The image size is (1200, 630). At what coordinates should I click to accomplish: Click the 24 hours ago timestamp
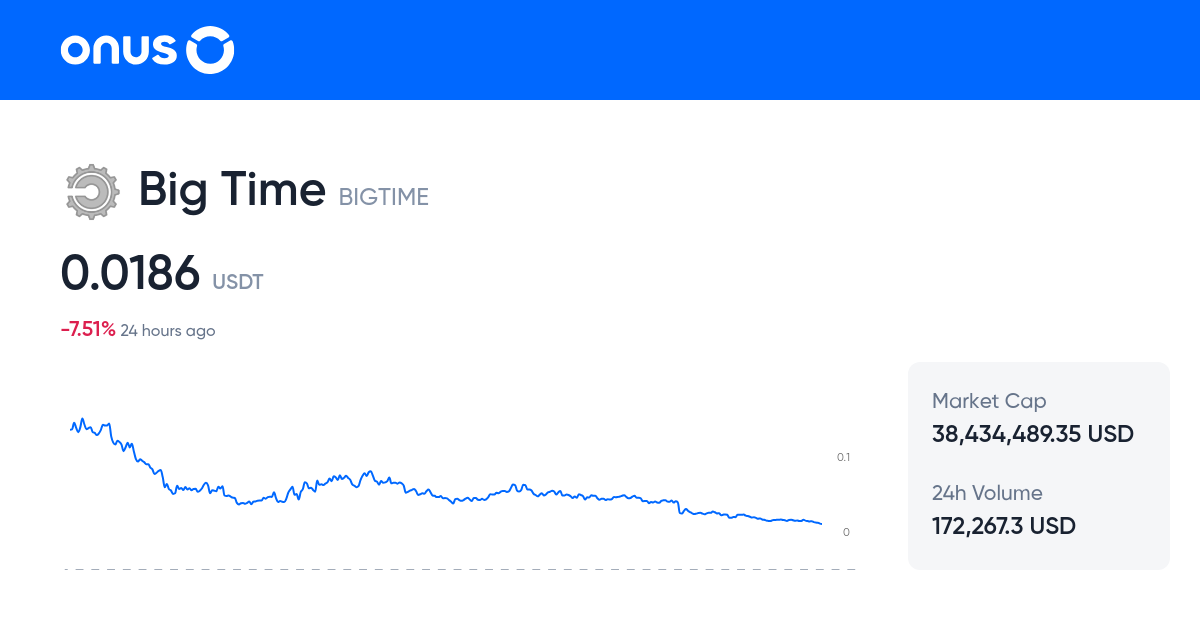coord(168,330)
